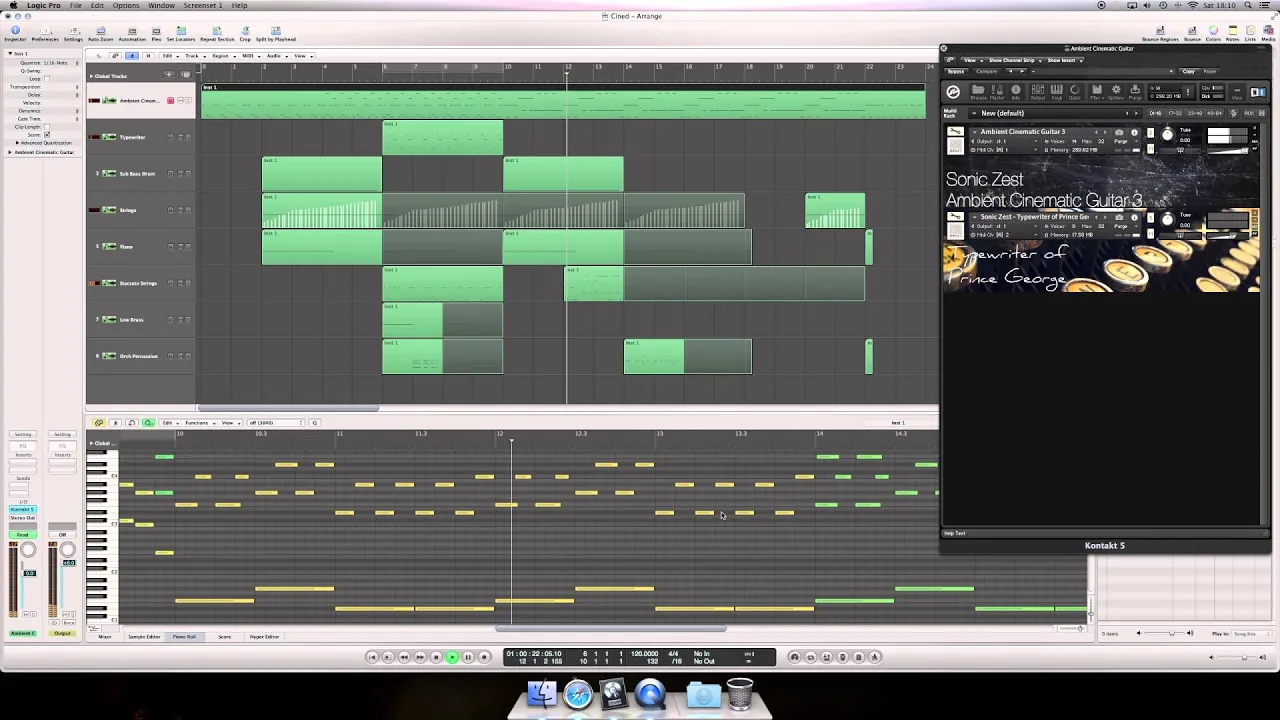Show the Kontakt Info icon

click(x=1016, y=90)
